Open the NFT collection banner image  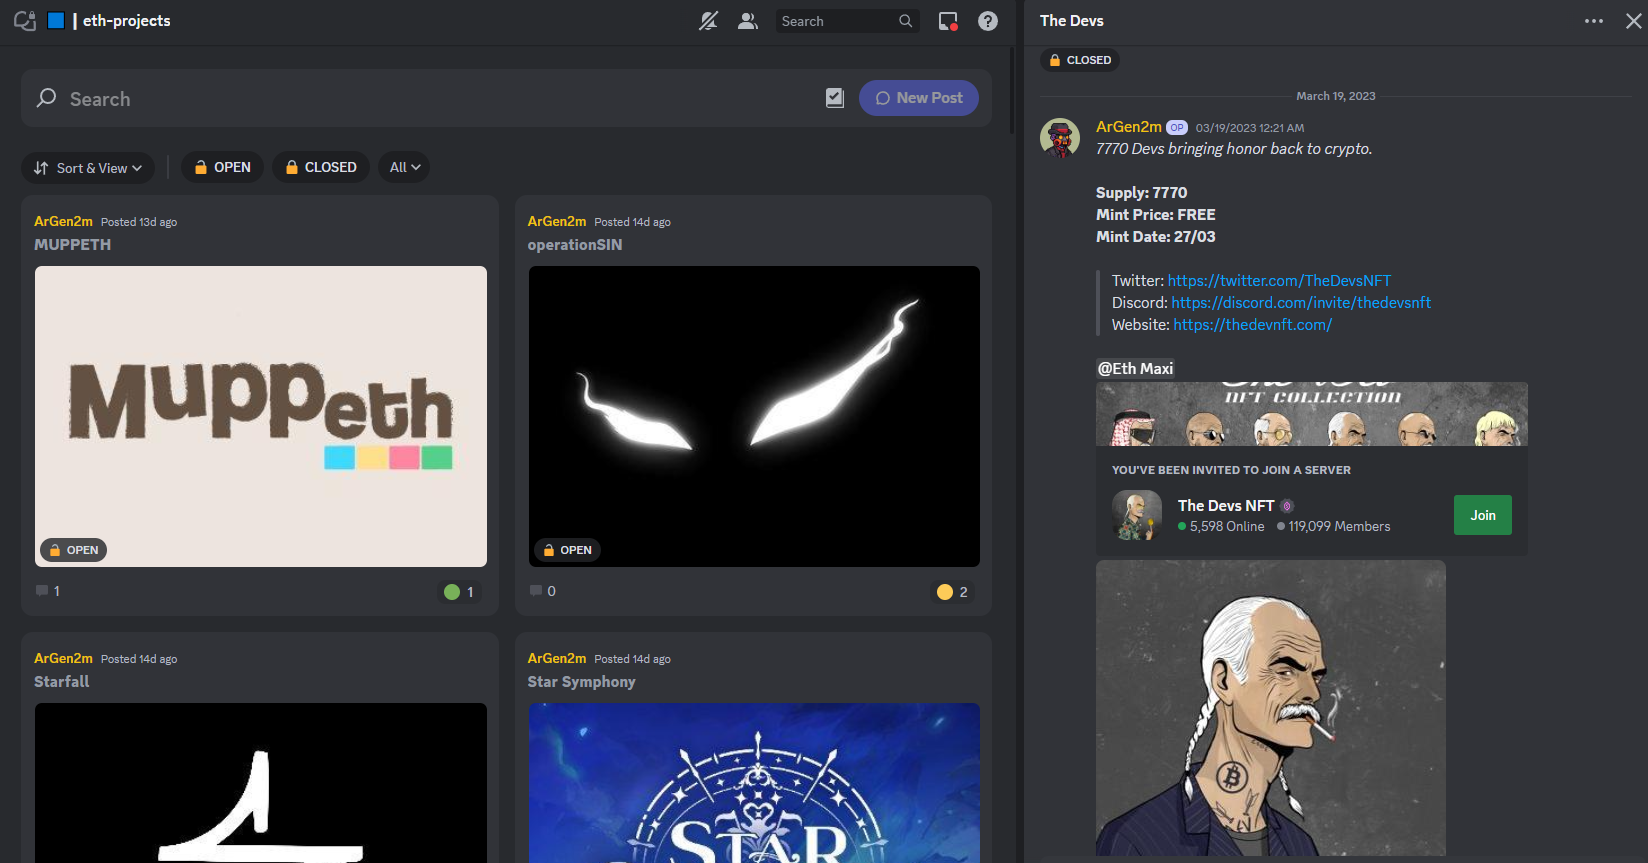(x=1312, y=414)
